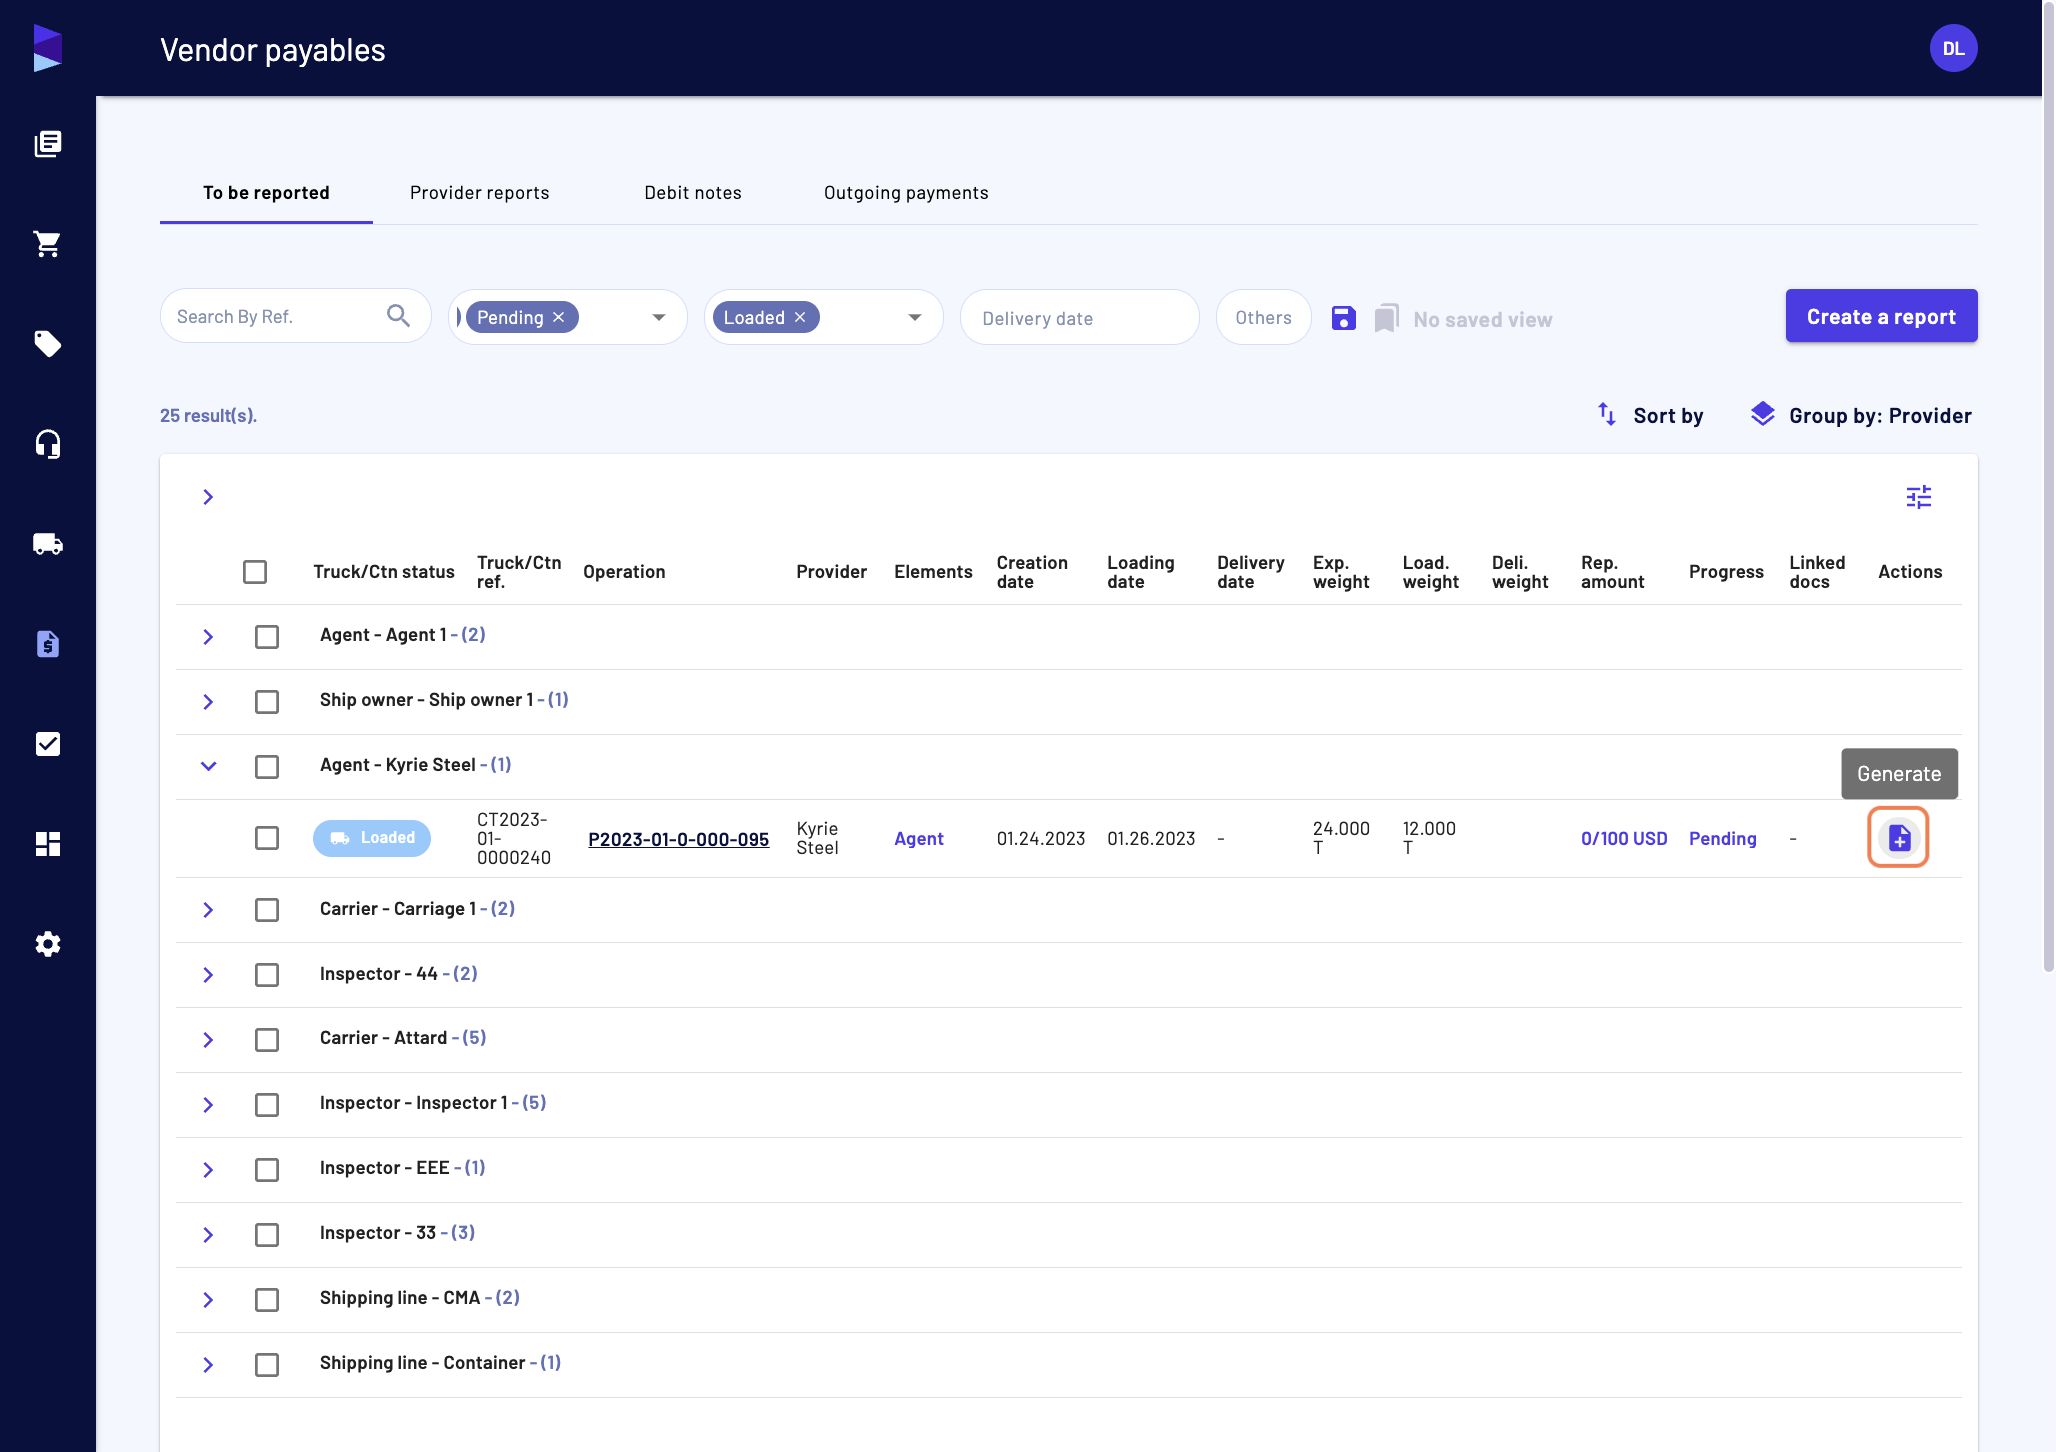
Task: Open the price tag sidebar icon
Action: (47, 344)
